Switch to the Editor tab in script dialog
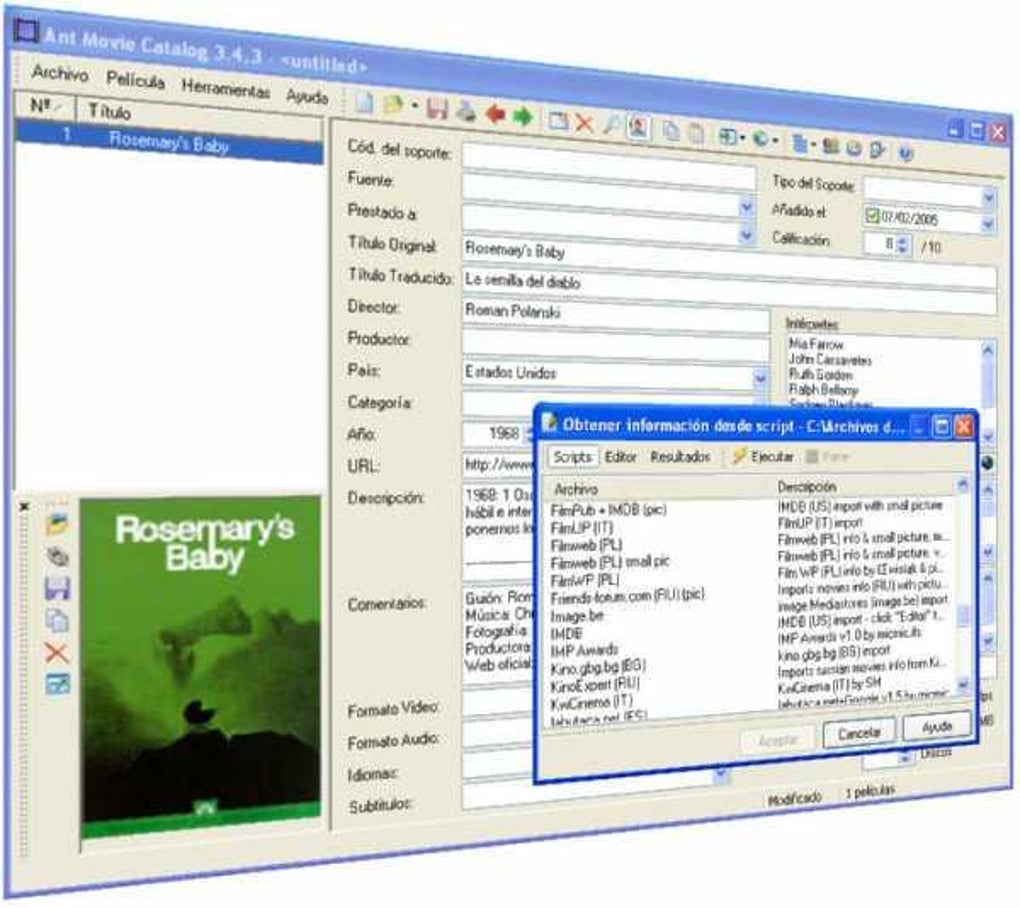Viewport: 1020px width, 908px height. 621,457
